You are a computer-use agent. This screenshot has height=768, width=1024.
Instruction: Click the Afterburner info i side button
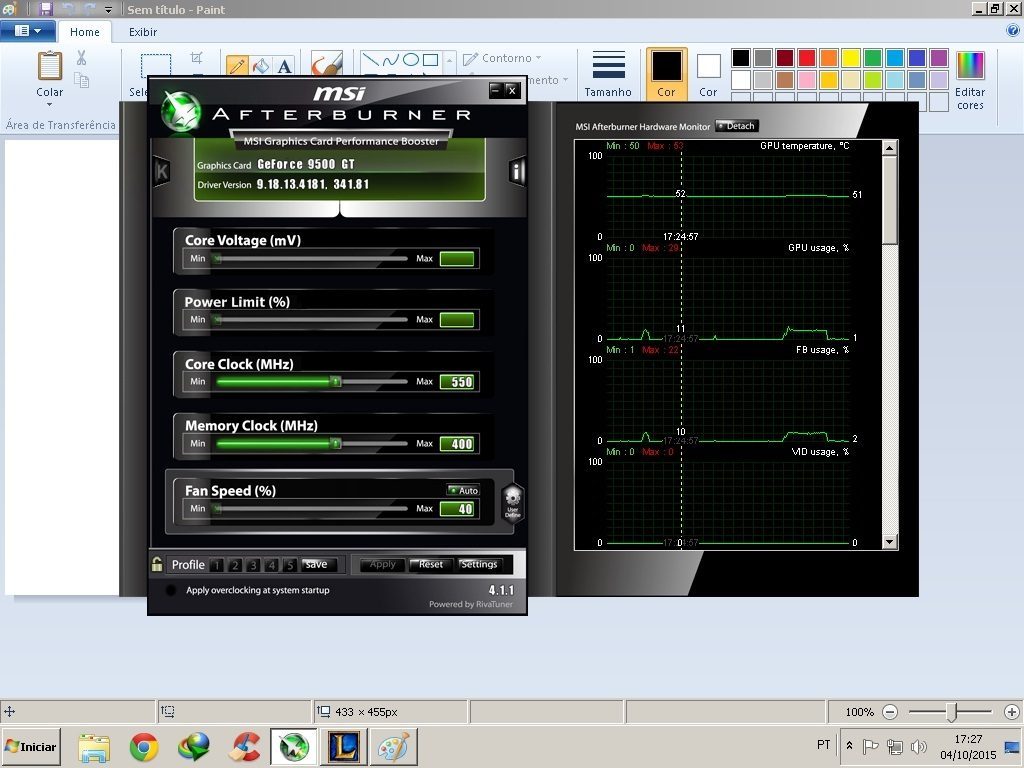517,171
